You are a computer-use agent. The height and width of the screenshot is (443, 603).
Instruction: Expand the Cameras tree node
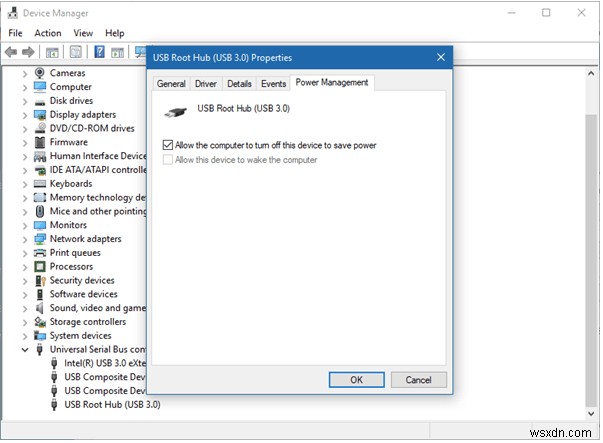pyautogui.click(x=25, y=73)
